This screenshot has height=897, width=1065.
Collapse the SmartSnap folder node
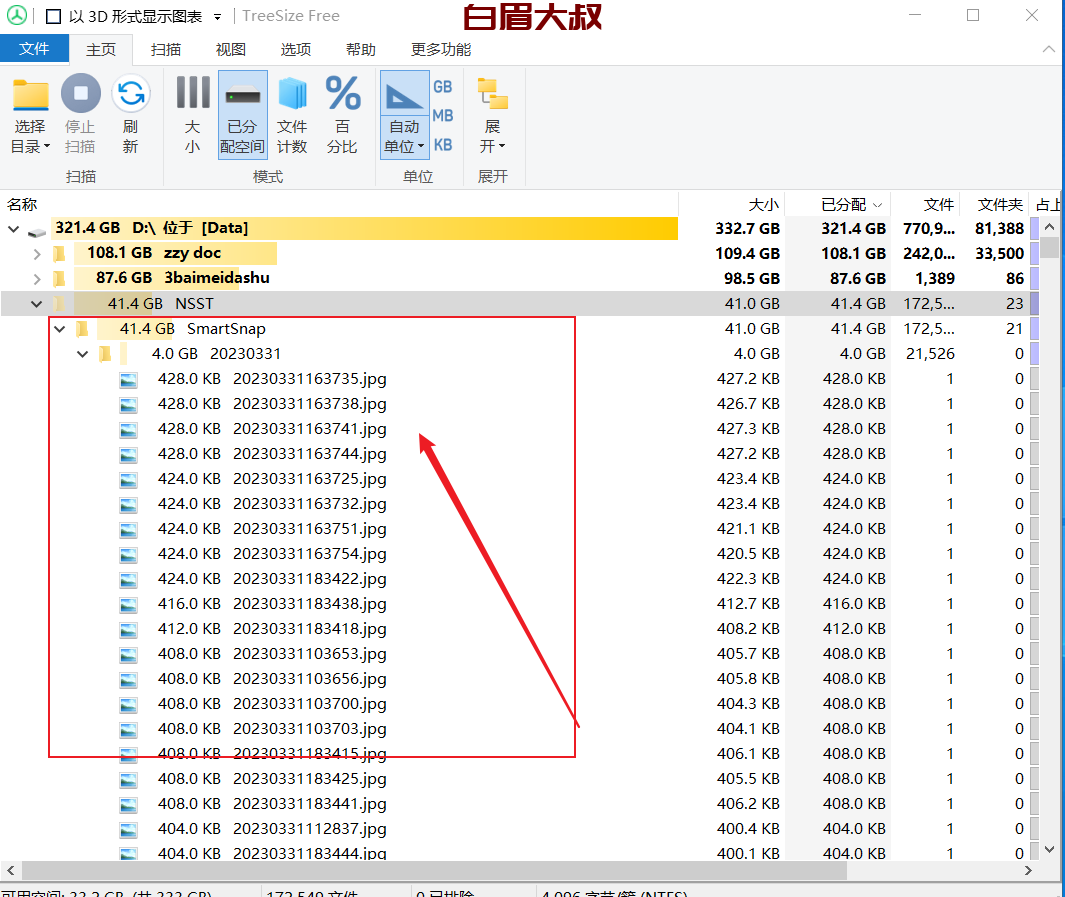60,329
